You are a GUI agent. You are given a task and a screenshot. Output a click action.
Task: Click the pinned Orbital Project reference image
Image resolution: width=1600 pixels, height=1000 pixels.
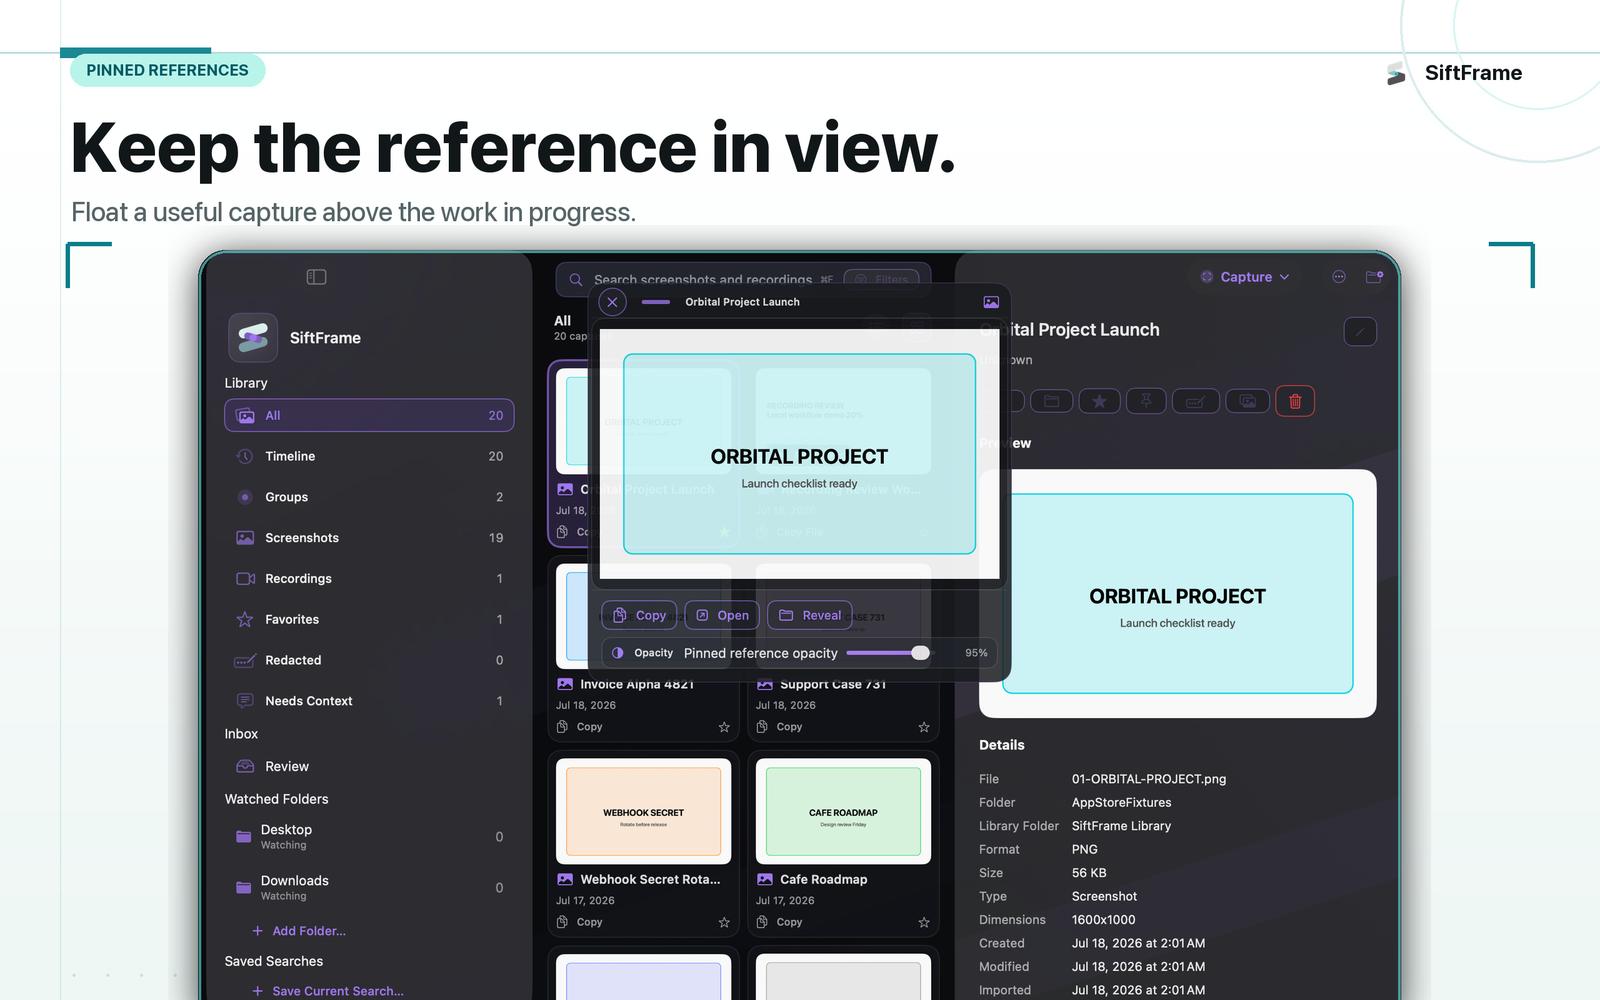pos(799,454)
